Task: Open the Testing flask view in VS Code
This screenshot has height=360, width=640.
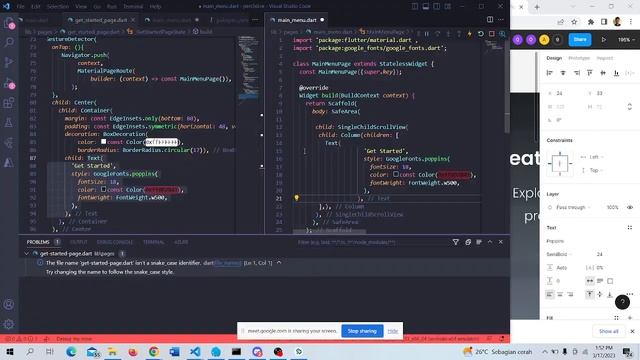Action: click(x=9, y=122)
